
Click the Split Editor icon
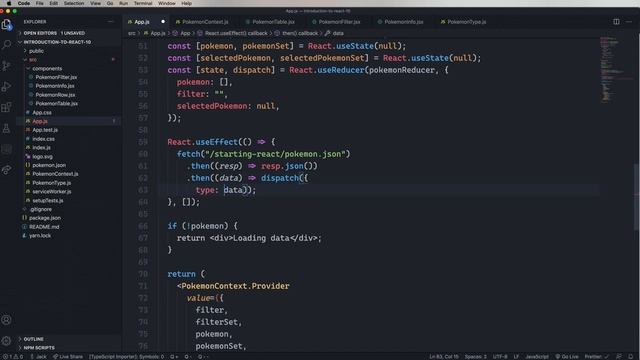(616, 22)
